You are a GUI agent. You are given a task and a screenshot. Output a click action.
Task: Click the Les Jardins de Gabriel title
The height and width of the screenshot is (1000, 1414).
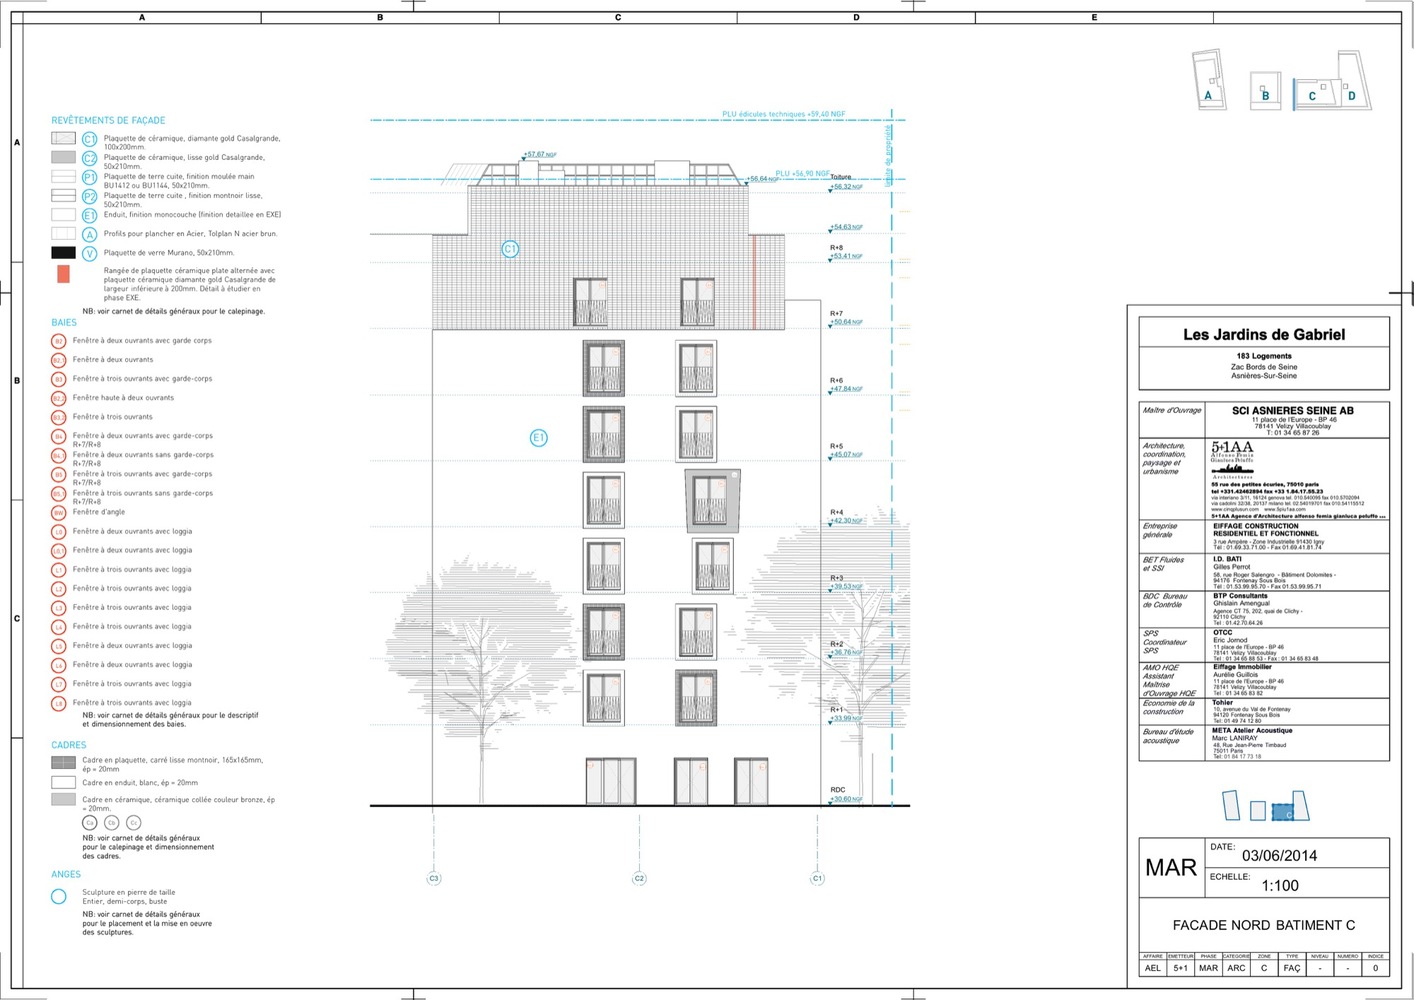pos(1264,335)
